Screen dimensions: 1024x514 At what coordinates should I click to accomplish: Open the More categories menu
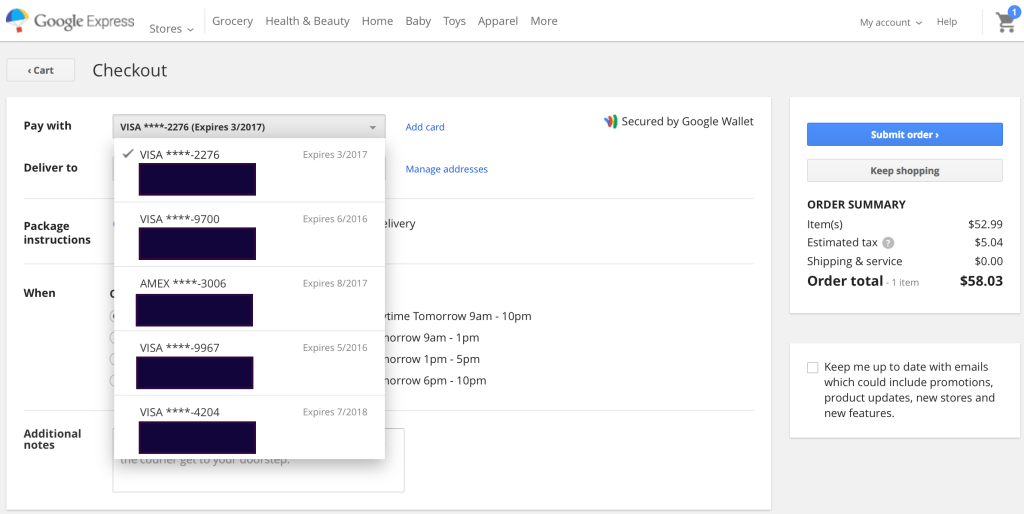pos(544,21)
